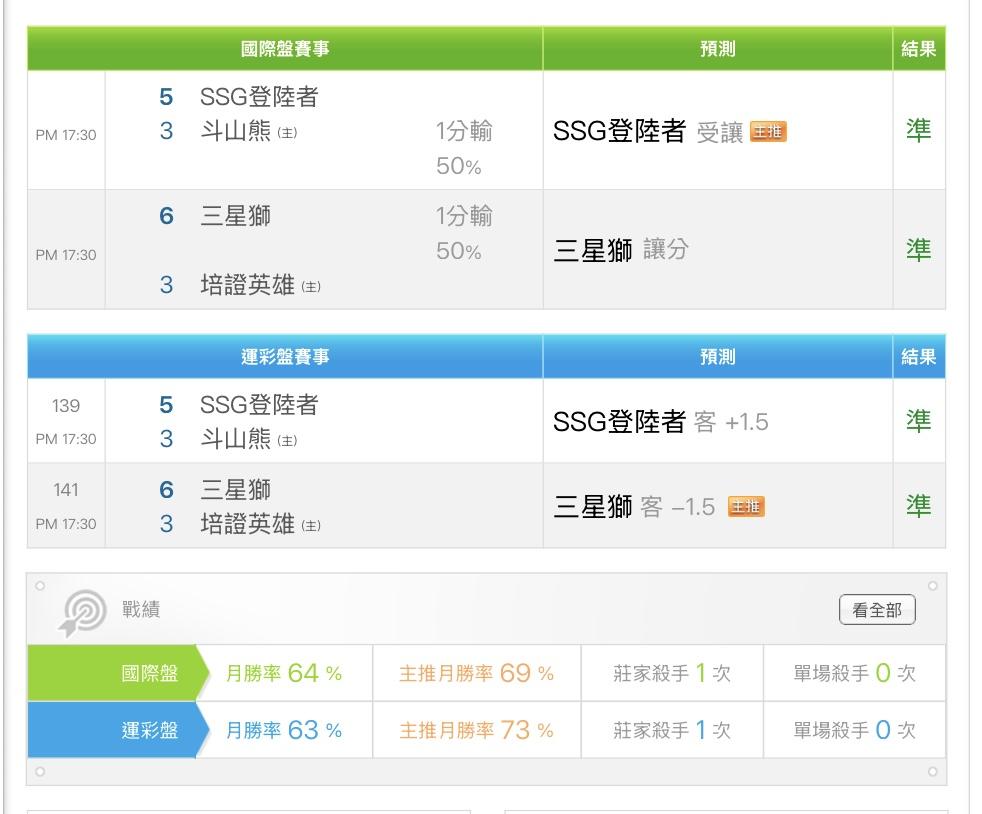982x814 pixels.
Task: Click the 1分輸 50% odds under 斗山熊
Action: (x=464, y=148)
